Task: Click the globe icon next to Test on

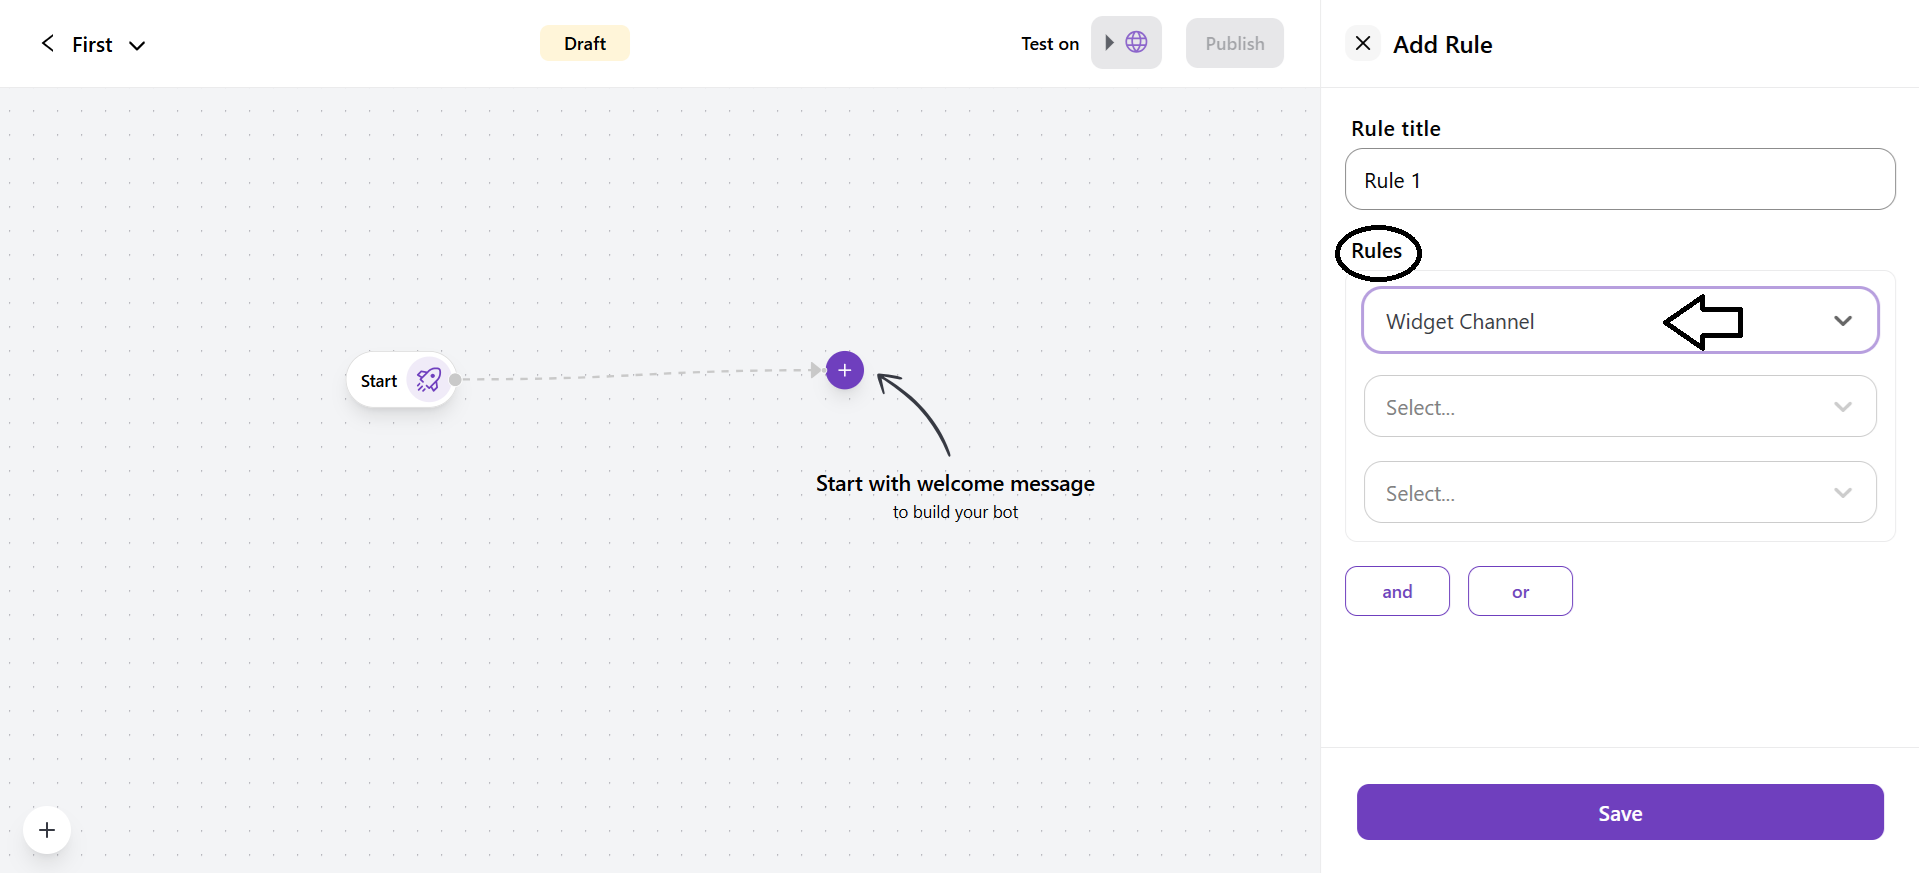Action: (x=1135, y=42)
